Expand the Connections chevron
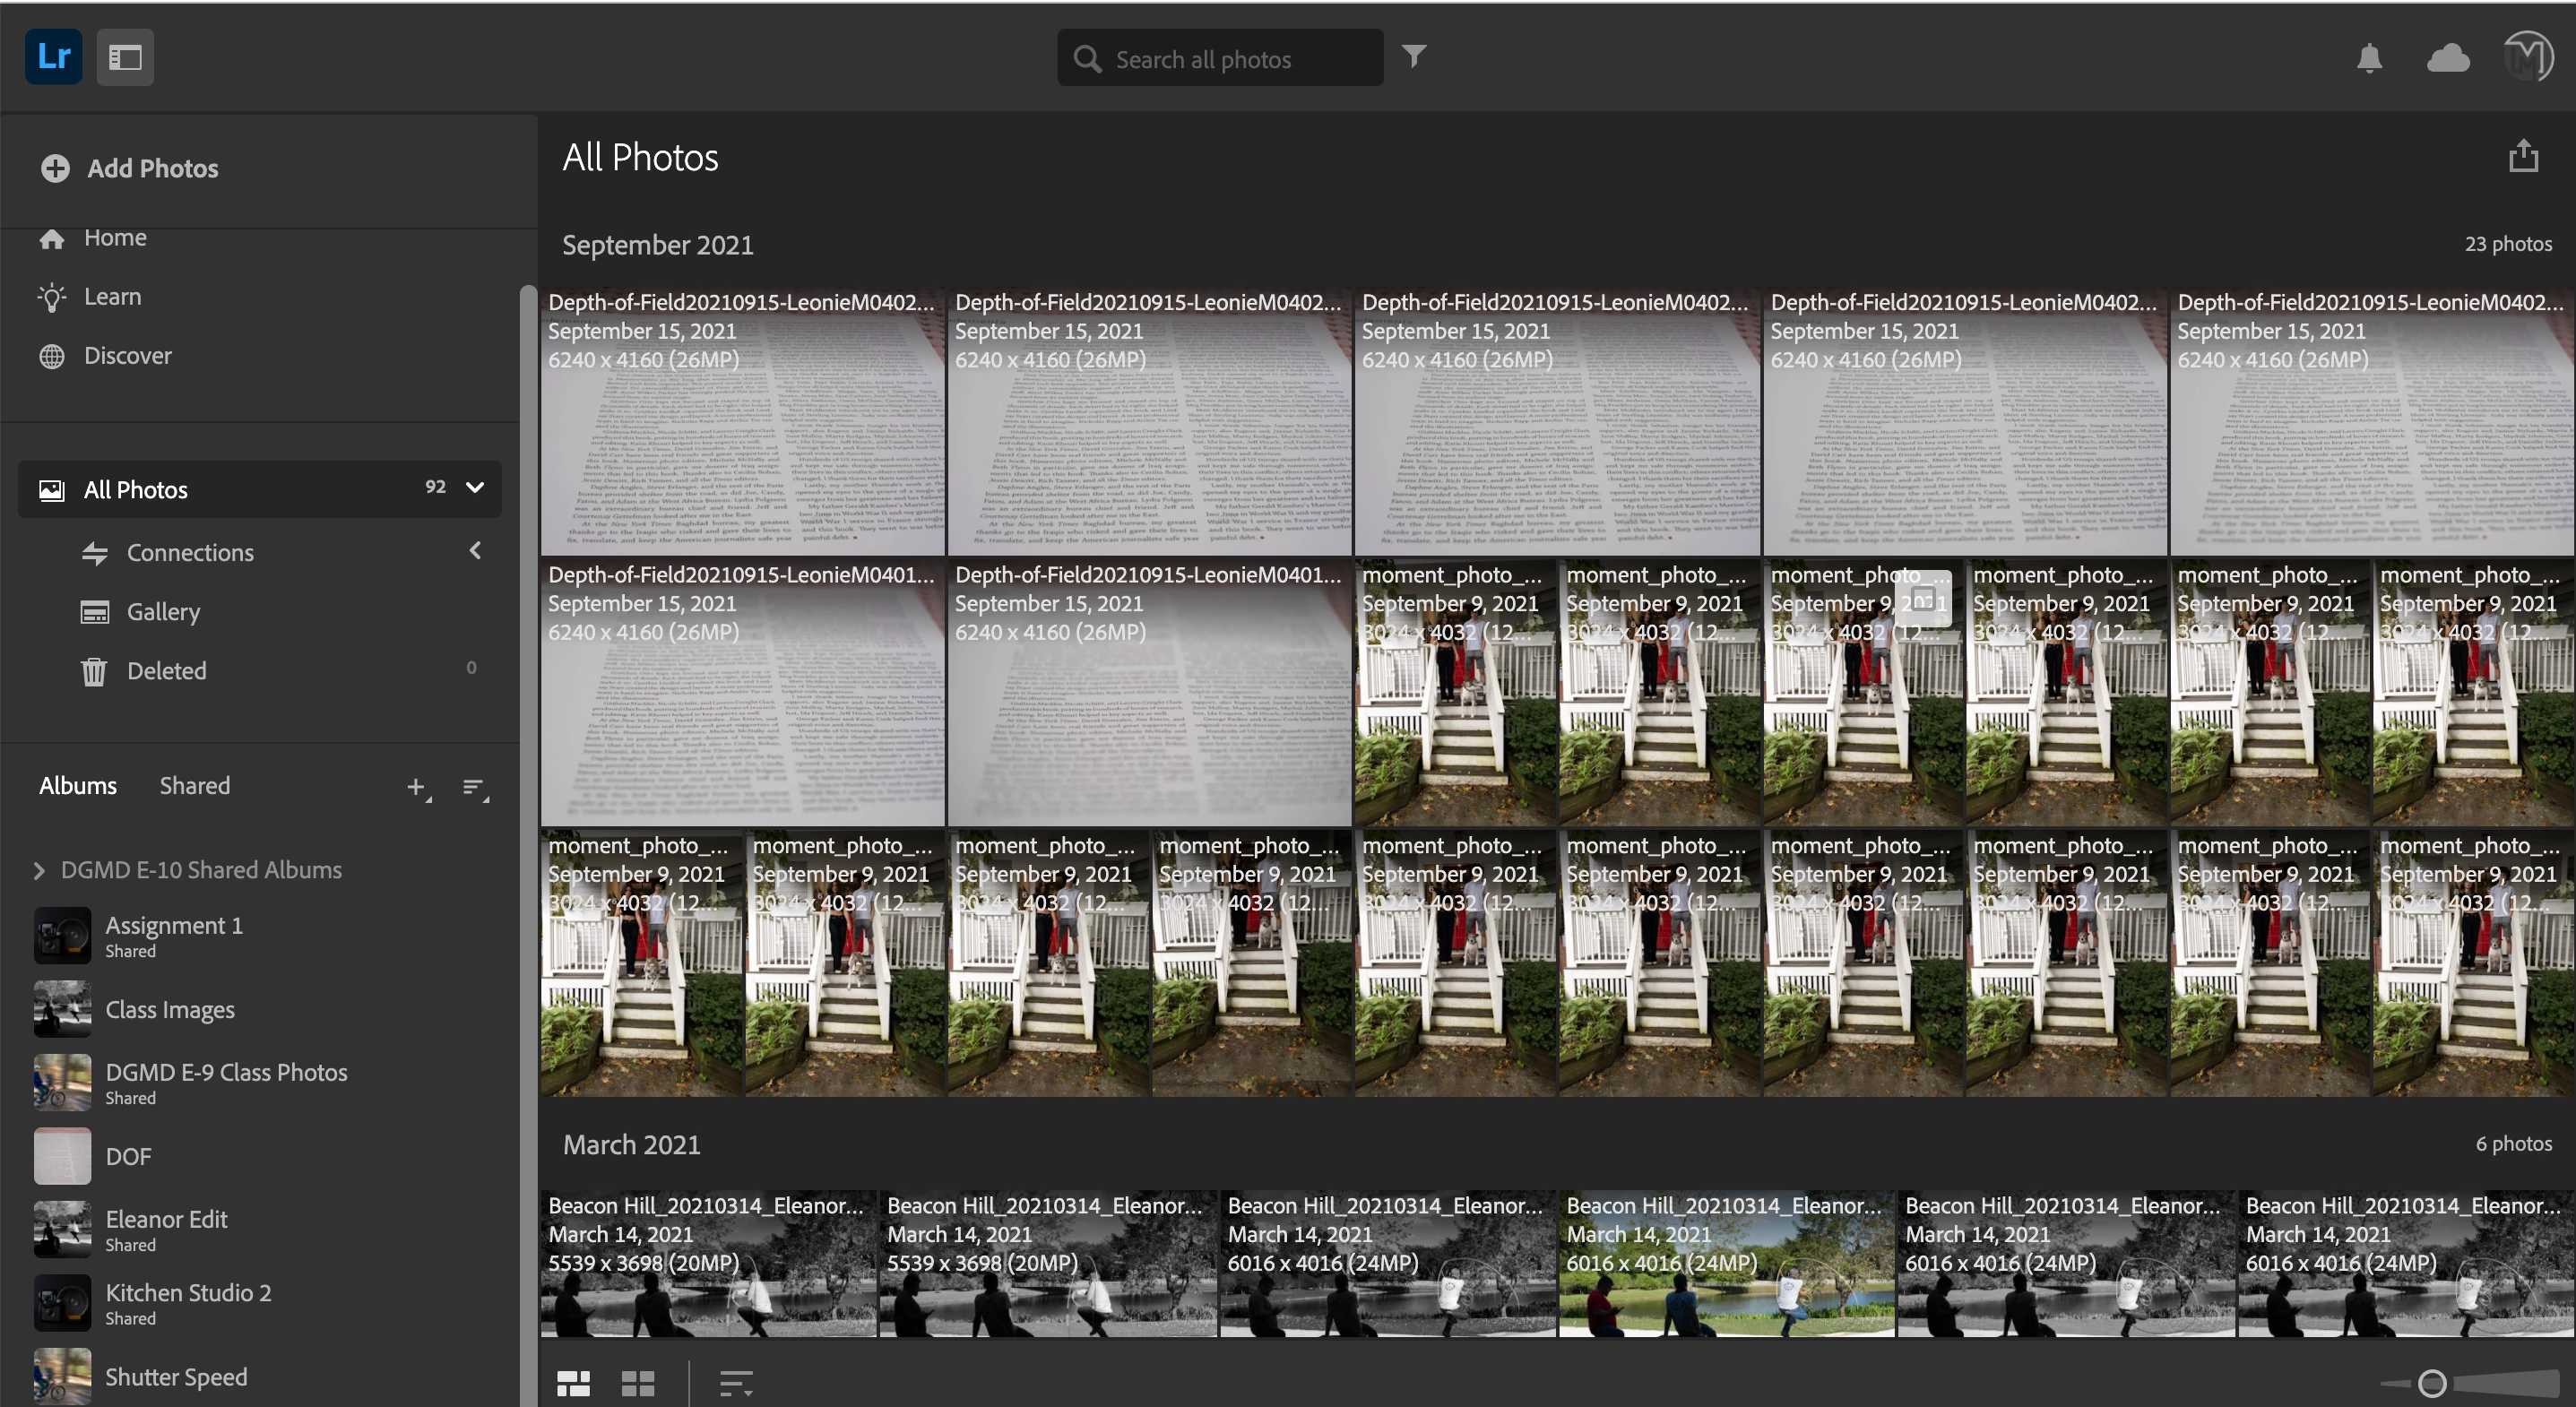Image resolution: width=2576 pixels, height=1407 pixels. [475, 551]
